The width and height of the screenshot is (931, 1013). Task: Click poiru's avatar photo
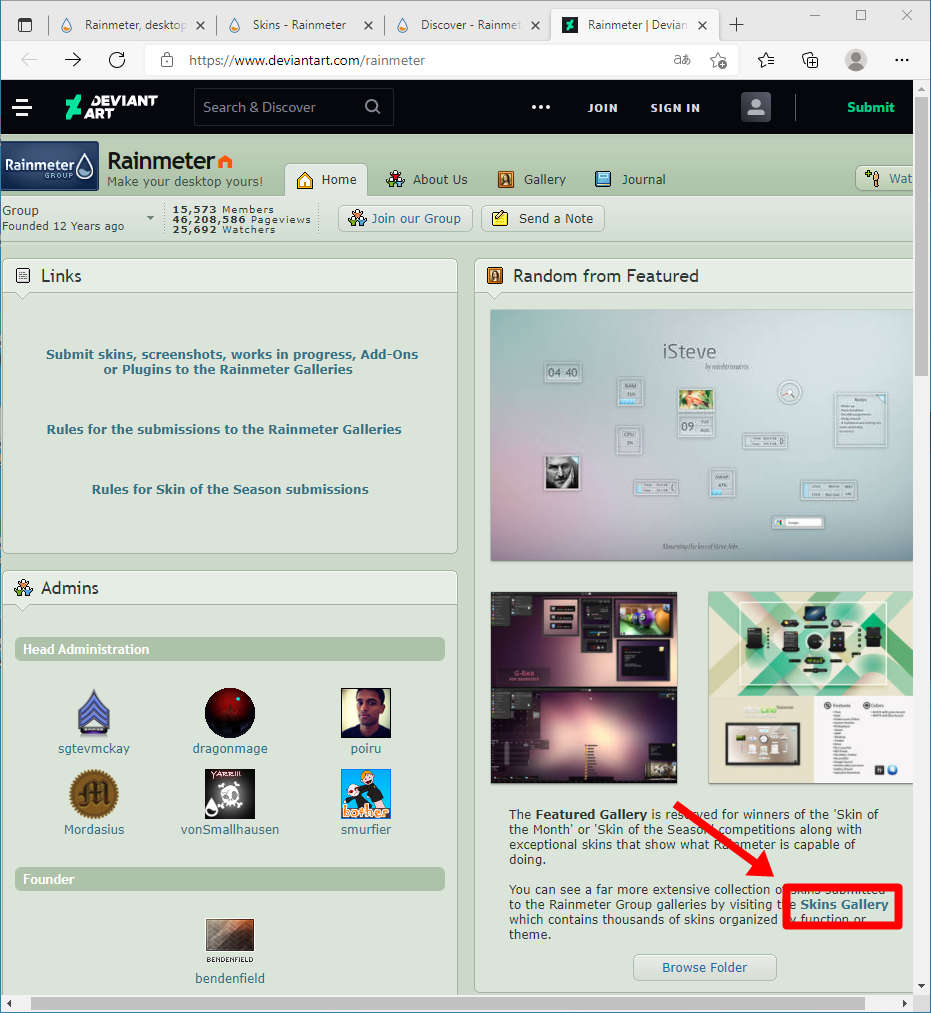tap(366, 713)
